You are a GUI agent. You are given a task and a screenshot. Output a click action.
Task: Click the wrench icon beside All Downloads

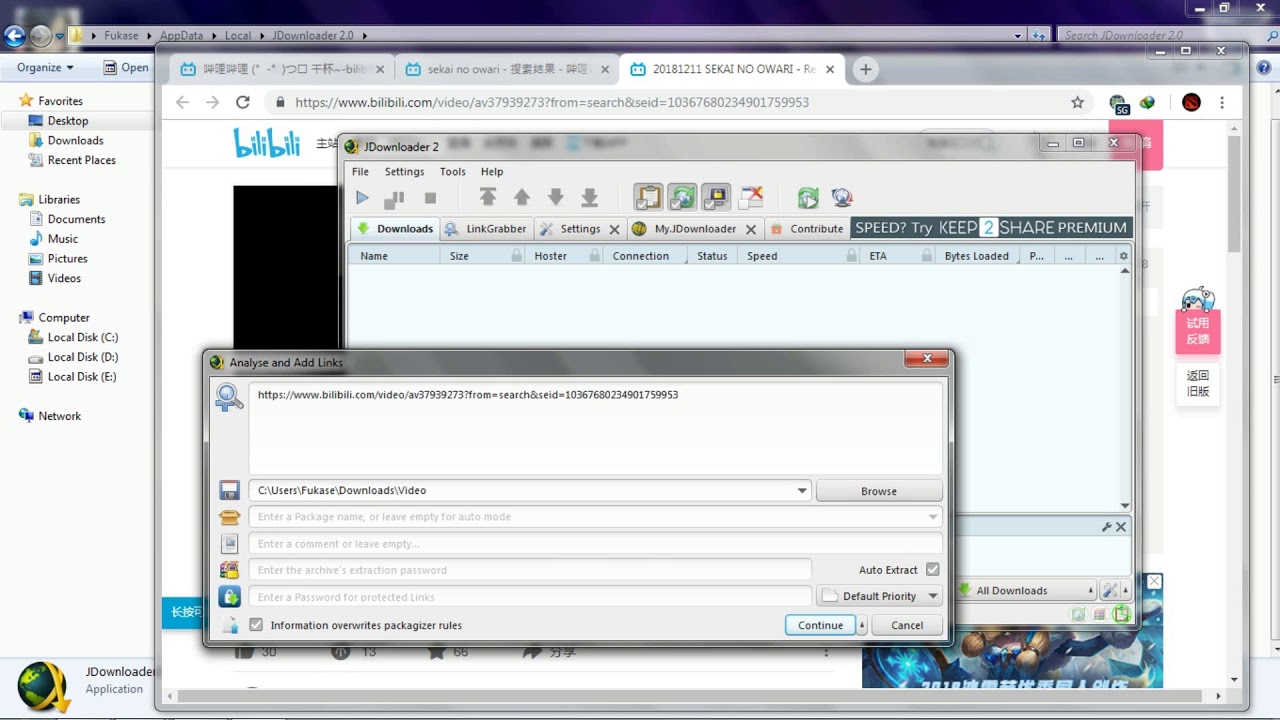pyautogui.click(x=1110, y=591)
